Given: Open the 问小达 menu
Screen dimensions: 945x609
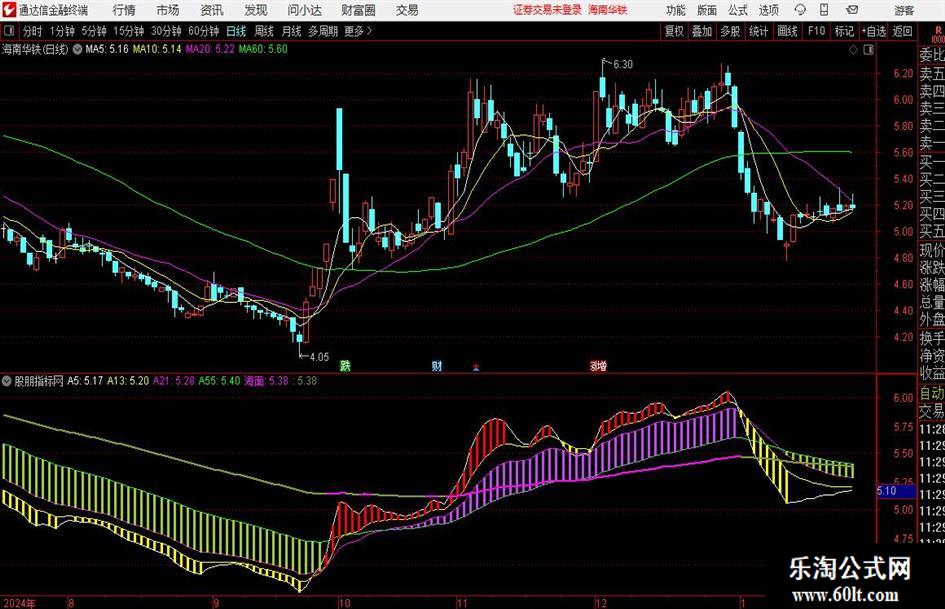Looking at the screenshot, I should point(304,10).
